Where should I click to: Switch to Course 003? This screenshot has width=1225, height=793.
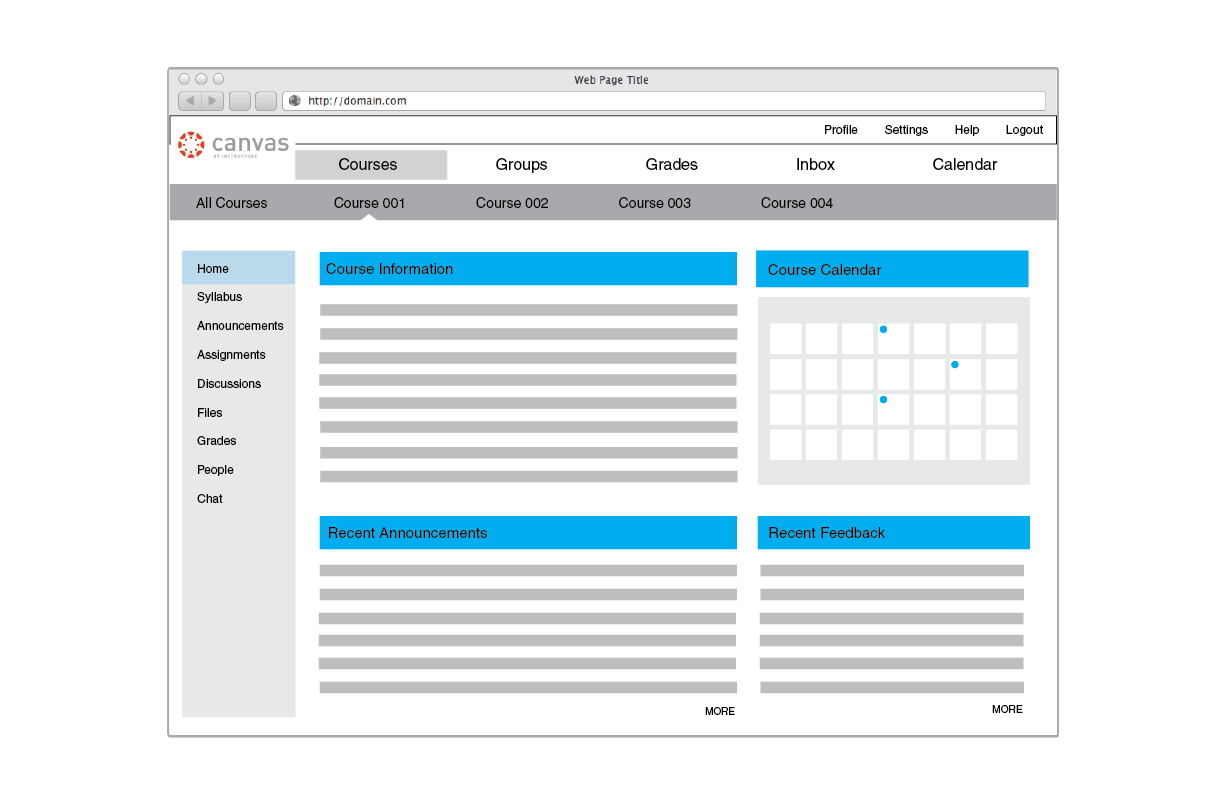pyautogui.click(x=655, y=203)
